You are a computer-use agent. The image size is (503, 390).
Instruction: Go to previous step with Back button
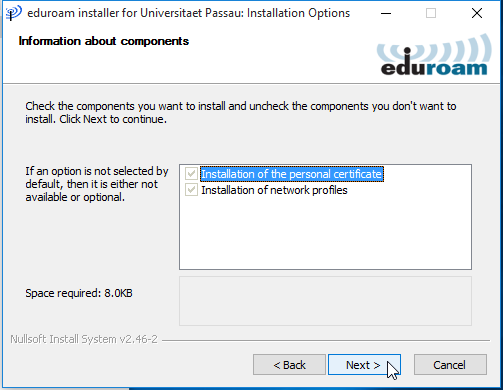click(289, 365)
